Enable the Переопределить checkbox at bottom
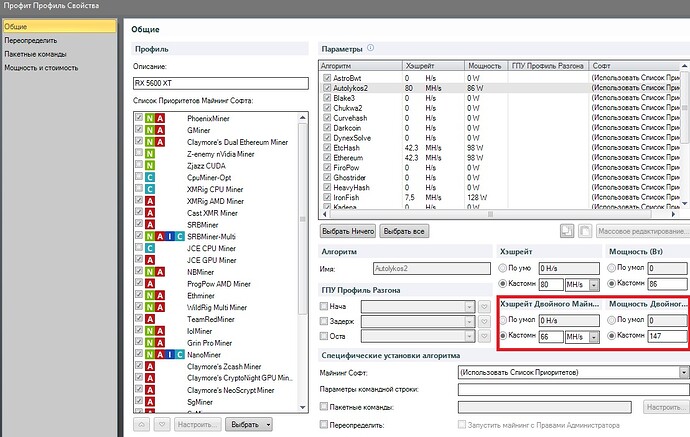The height and width of the screenshot is (437, 690). (x=324, y=425)
